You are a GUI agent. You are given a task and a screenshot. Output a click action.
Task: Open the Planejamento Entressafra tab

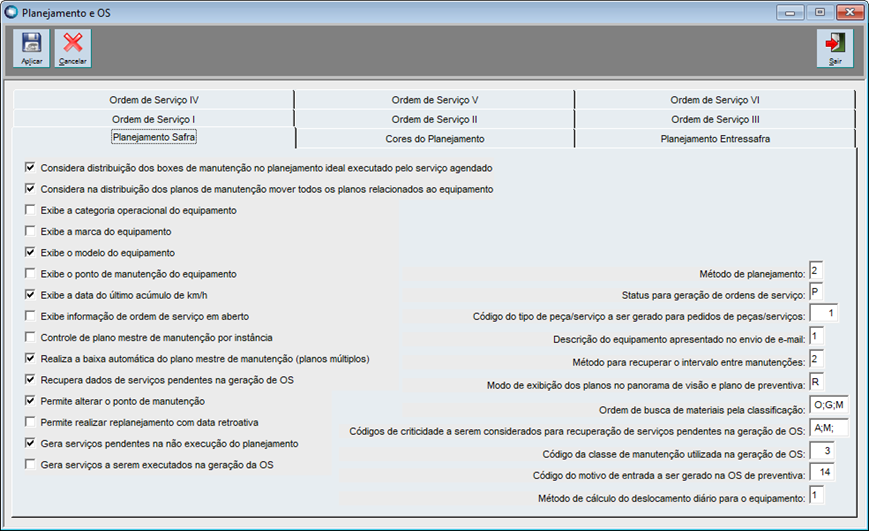coord(715,139)
